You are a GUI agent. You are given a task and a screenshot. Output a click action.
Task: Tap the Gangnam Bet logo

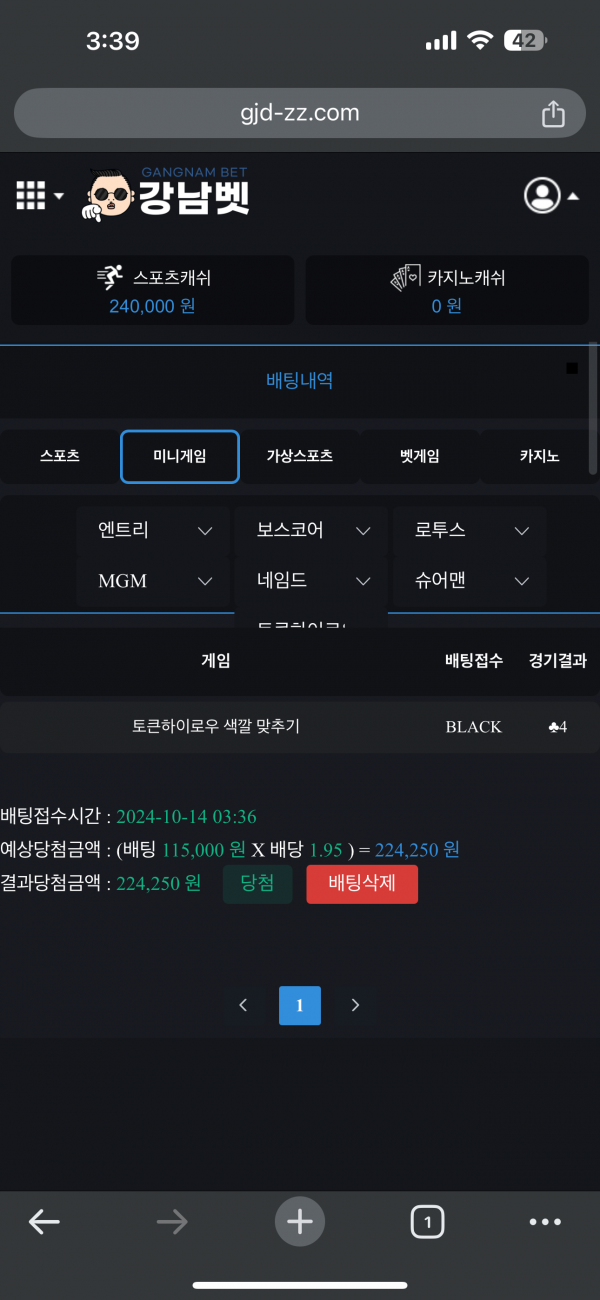pyautogui.click(x=166, y=192)
